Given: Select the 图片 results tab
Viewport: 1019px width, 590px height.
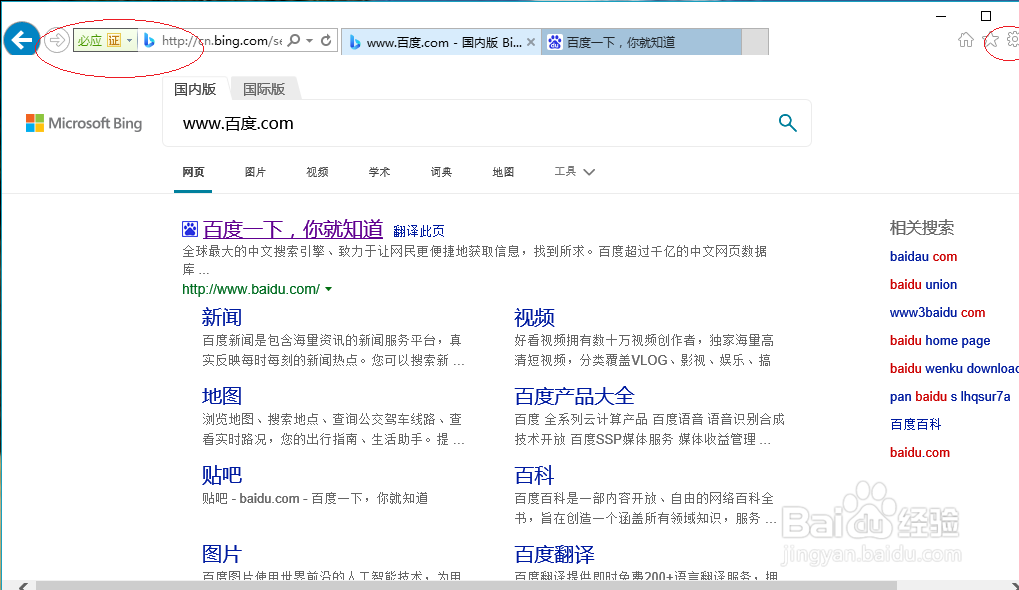Looking at the screenshot, I should (x=255, y=172).
